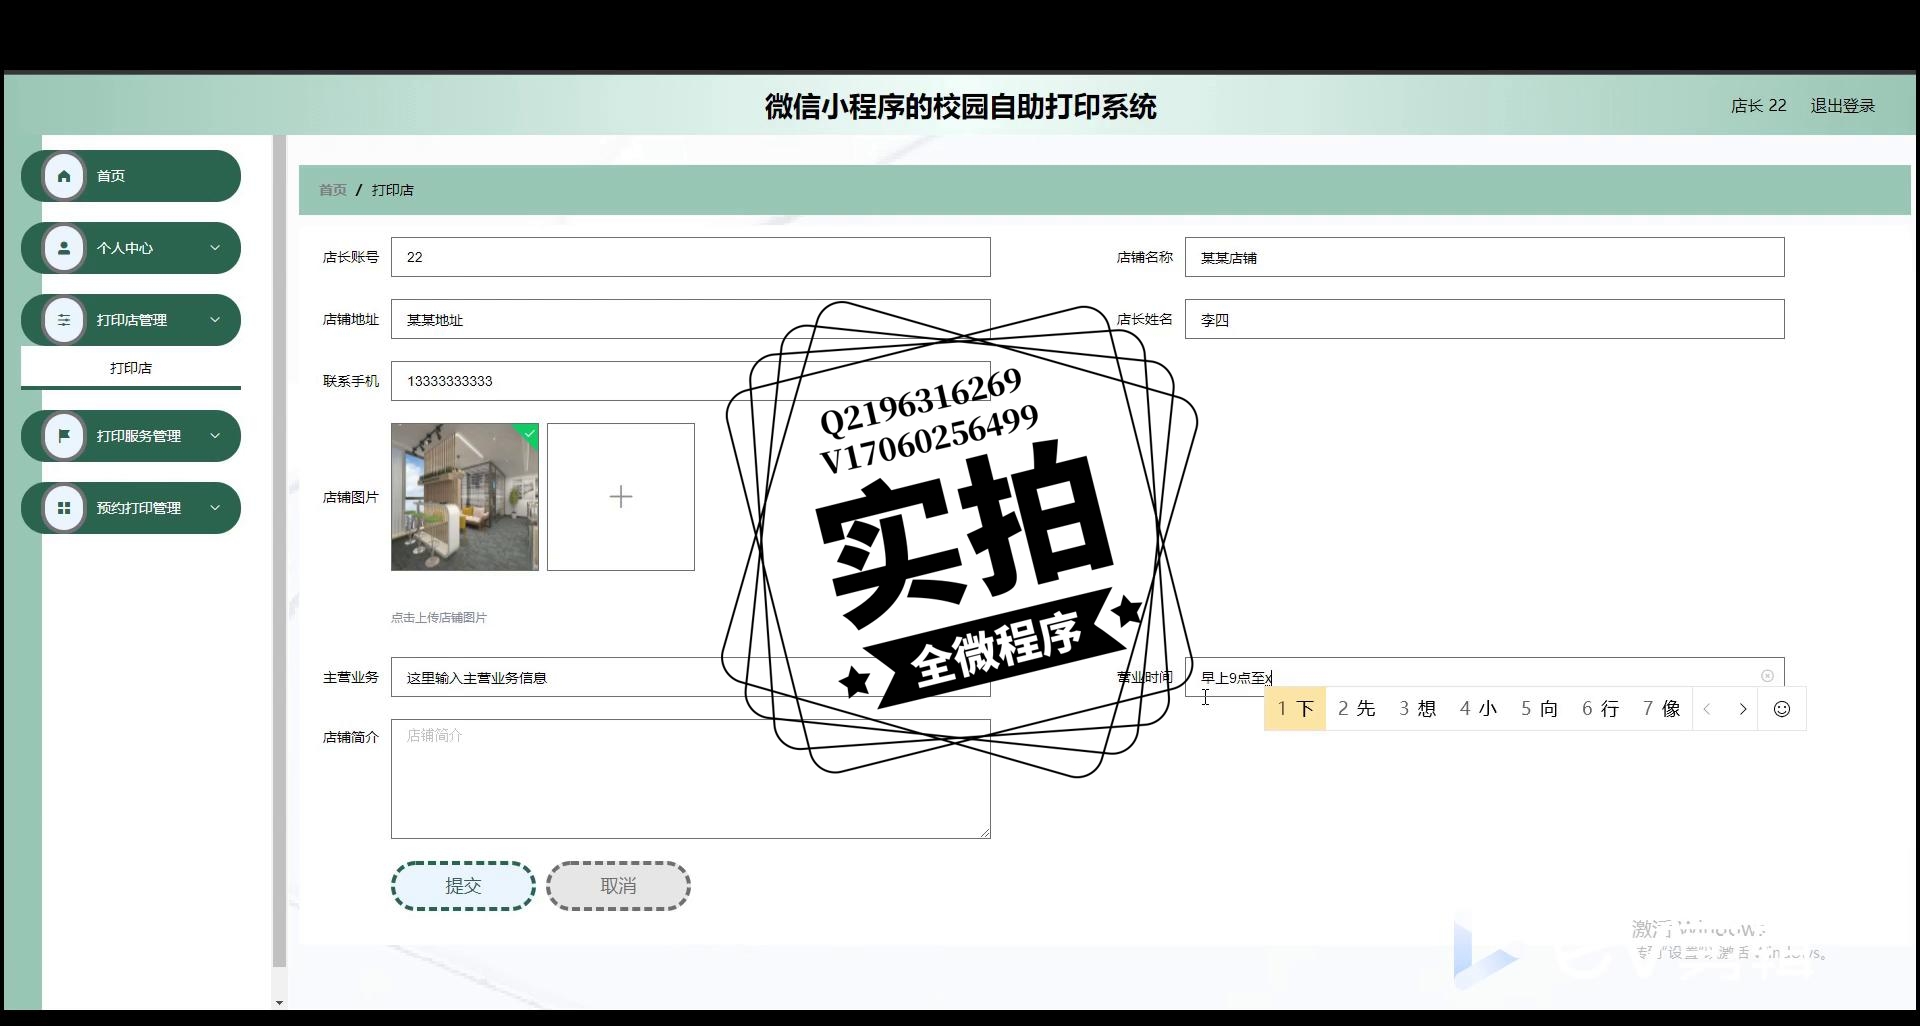Click the sidebar scrollbar down arrow
1920x1026 pixels.
tap(279, 1002)
